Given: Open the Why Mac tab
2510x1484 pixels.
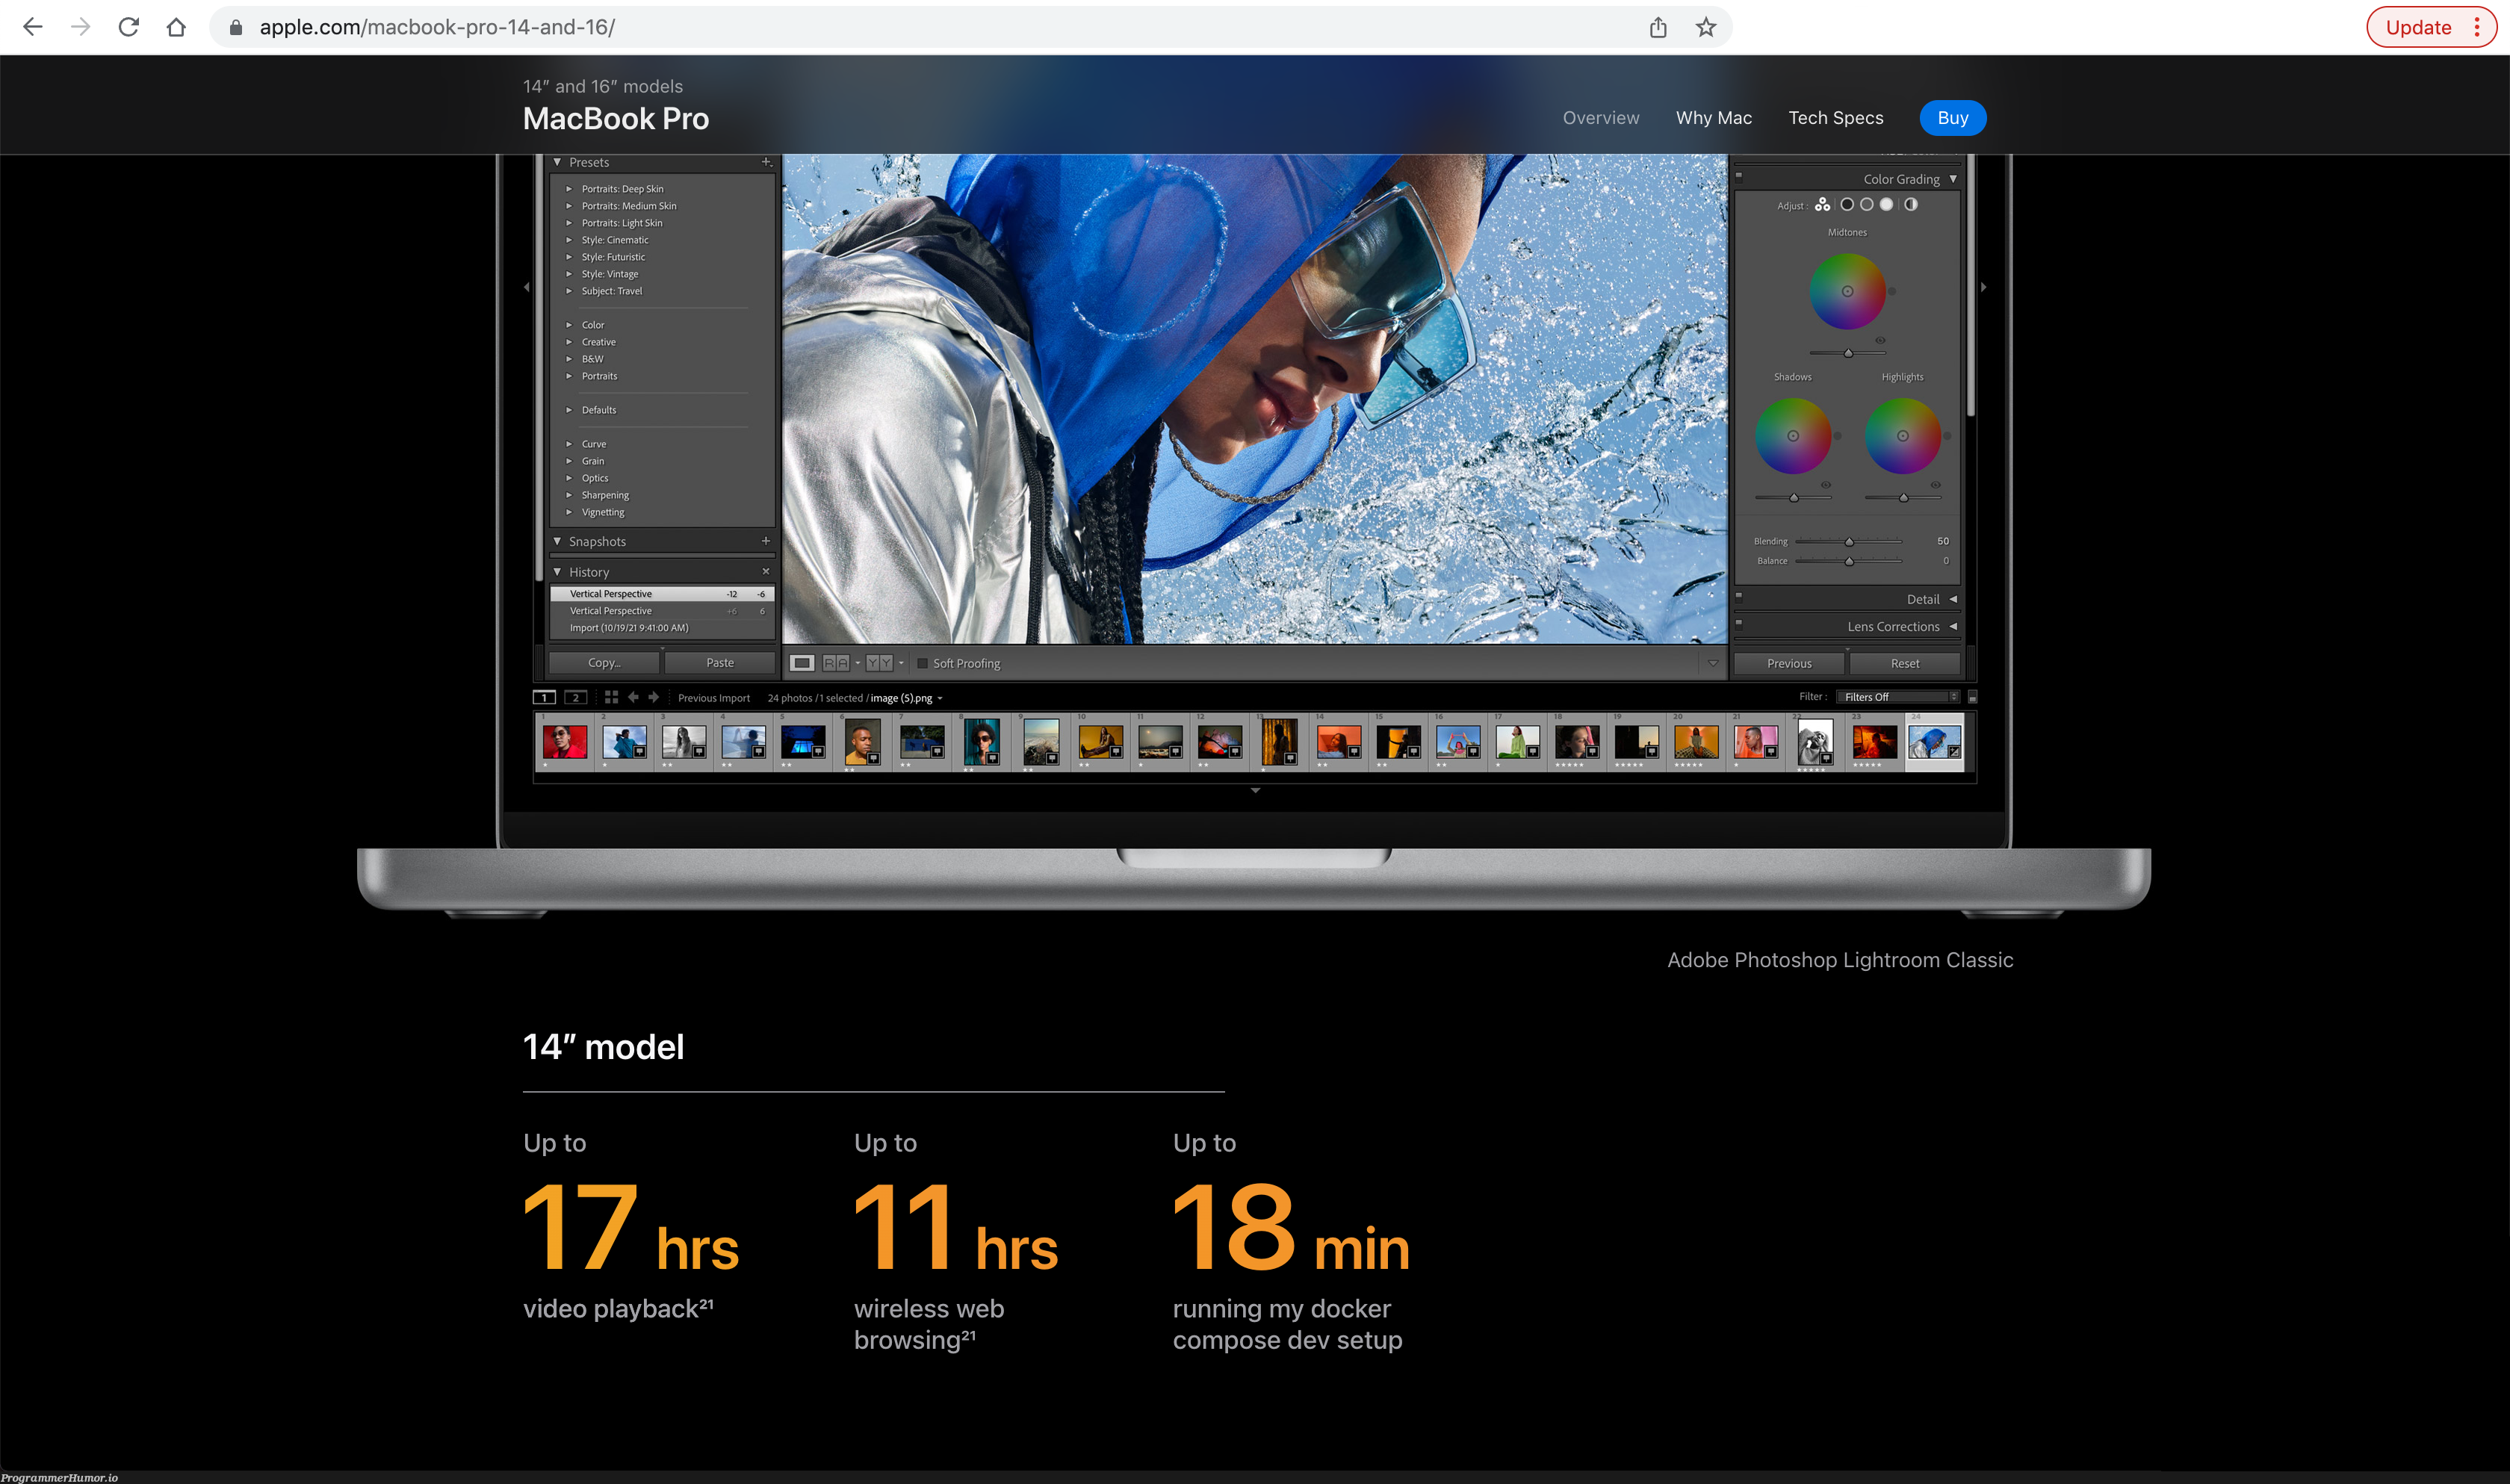Looking at the screenshot, I should pos(1714,118).
